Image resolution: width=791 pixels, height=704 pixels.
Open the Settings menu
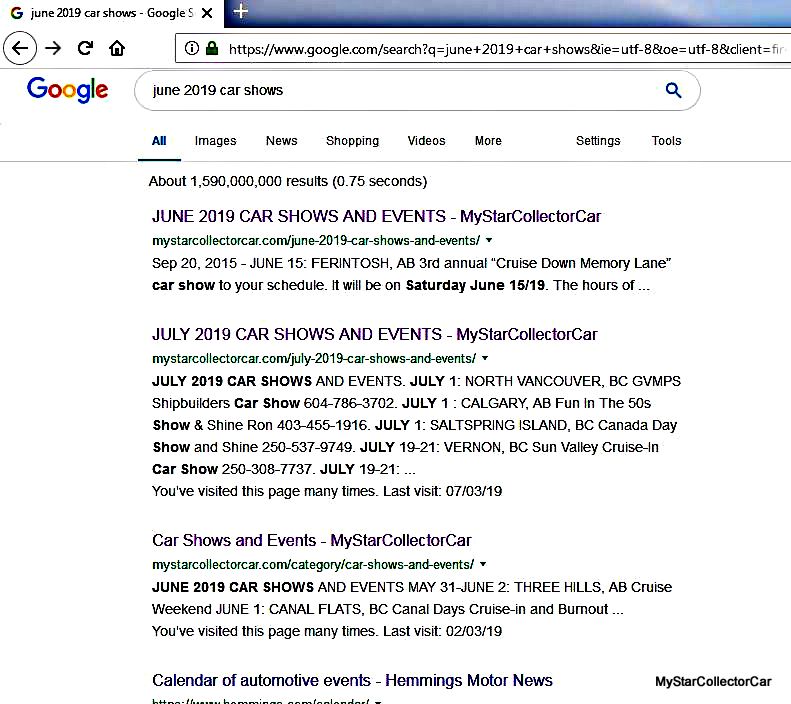point(598,141)
